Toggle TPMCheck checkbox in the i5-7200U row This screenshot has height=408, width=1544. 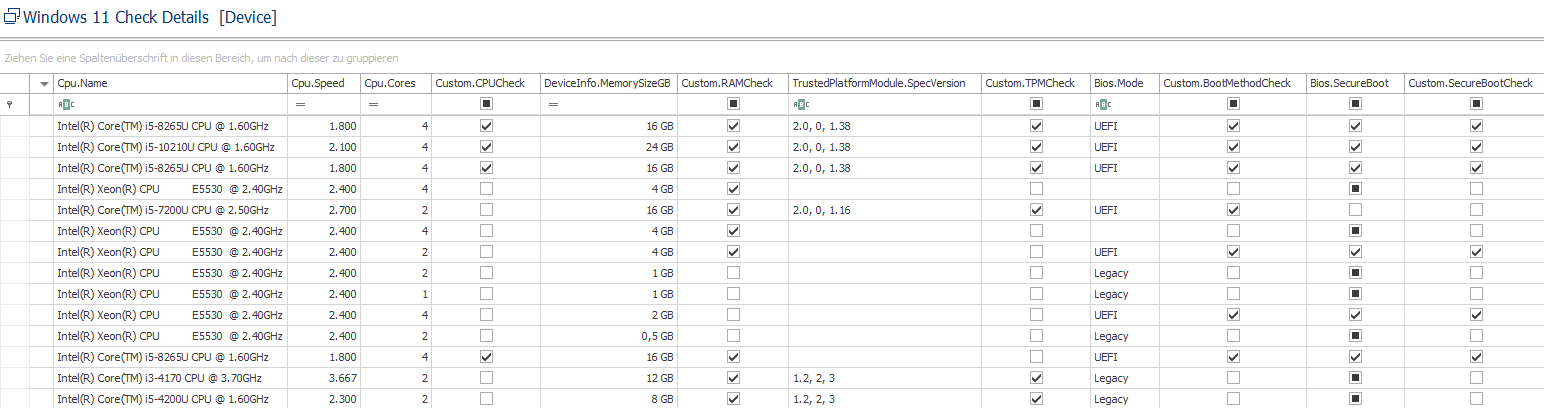click(x=1036, y=210)
